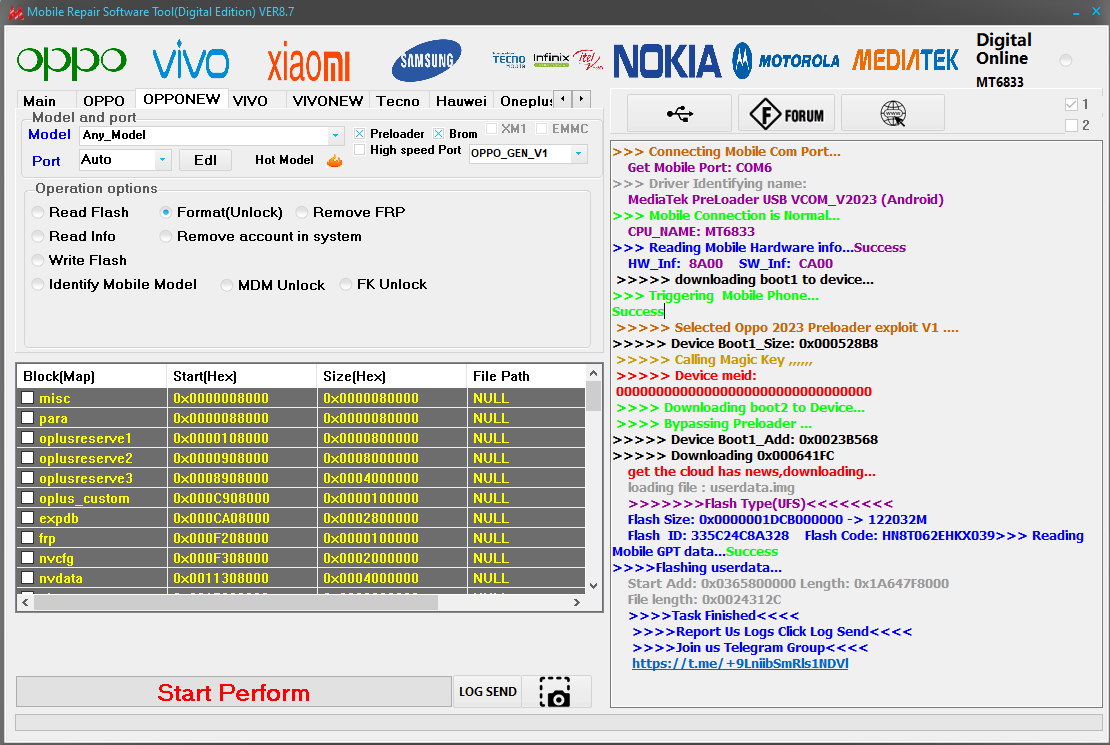The width and height of the screenshot is (1110, 745).
Task: Switch to the Hauwei tab
Action: [x=462, y=101]
